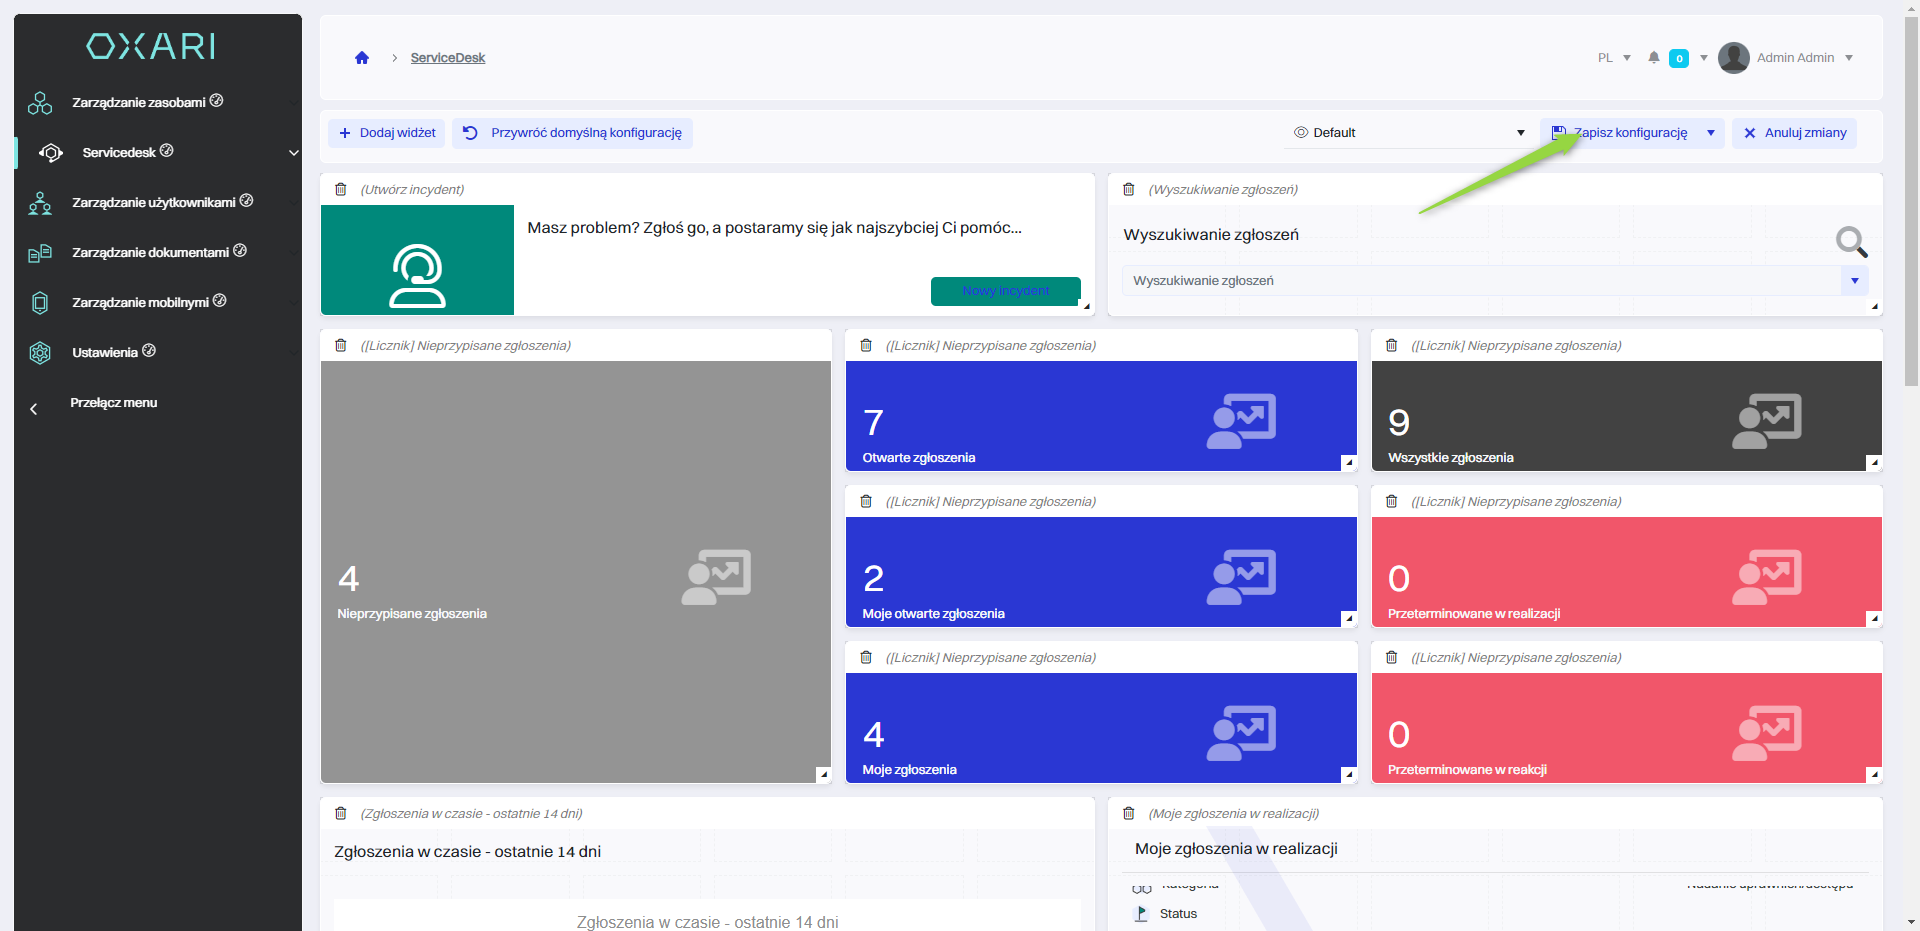1920x931 pixels.
Task: Select Ustawienia in the sidebar
Action: coord(105,353)
